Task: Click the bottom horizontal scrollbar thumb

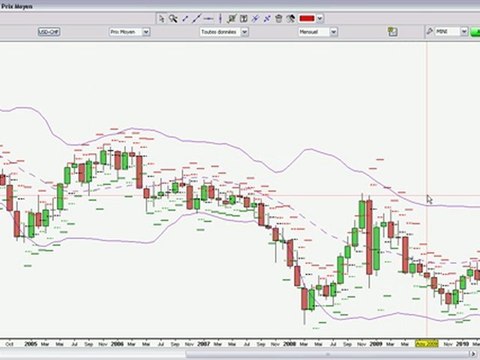Action: coord(327,354)
